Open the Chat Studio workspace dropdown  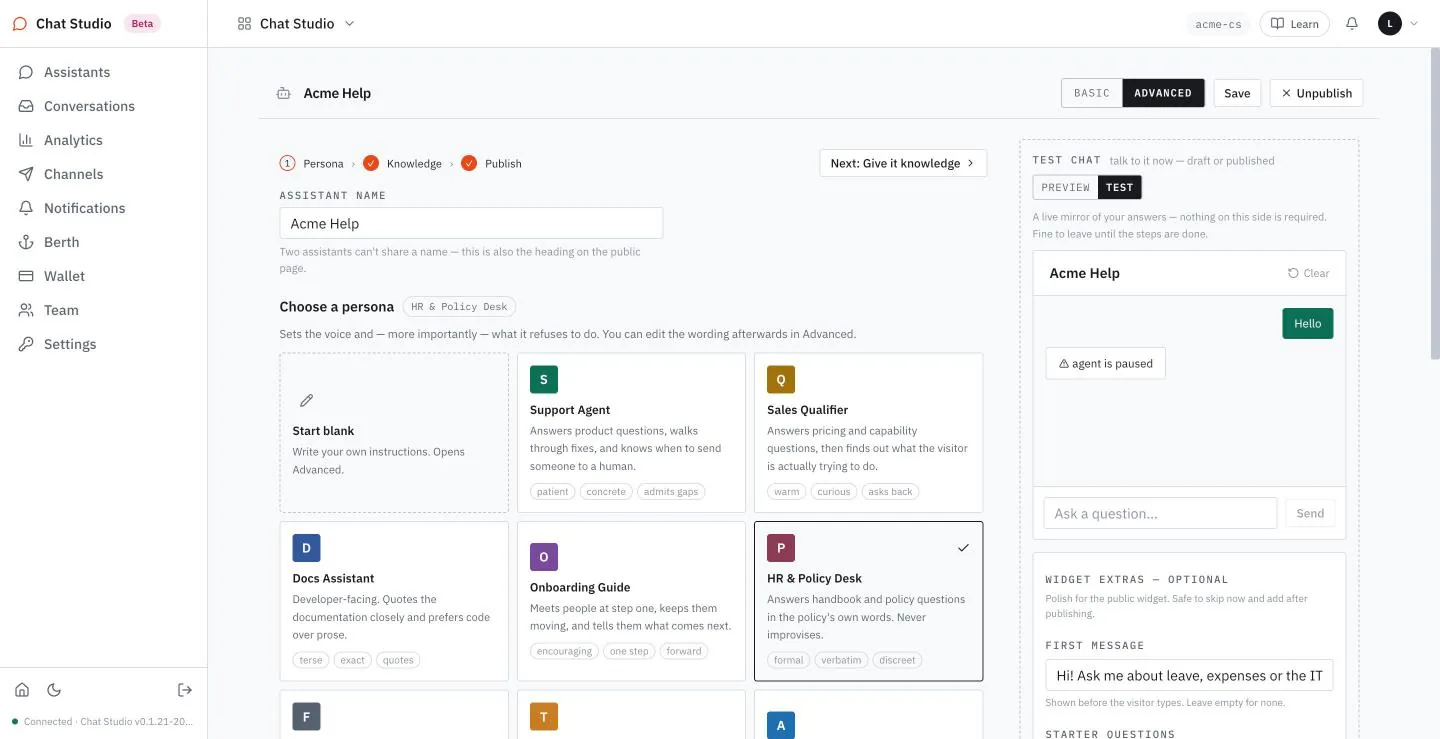(x=296, y=24)
